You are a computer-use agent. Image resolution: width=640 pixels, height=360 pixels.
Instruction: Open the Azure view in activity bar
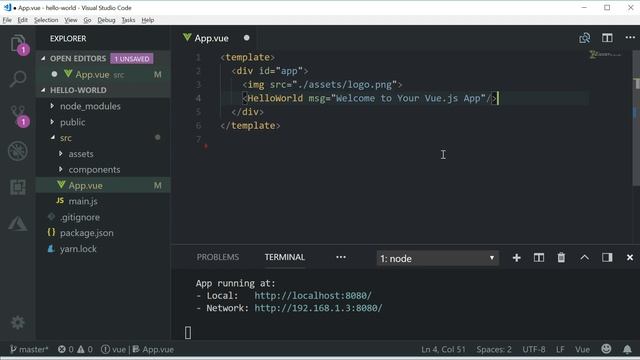pyautogui.click(x=18, y=223)
